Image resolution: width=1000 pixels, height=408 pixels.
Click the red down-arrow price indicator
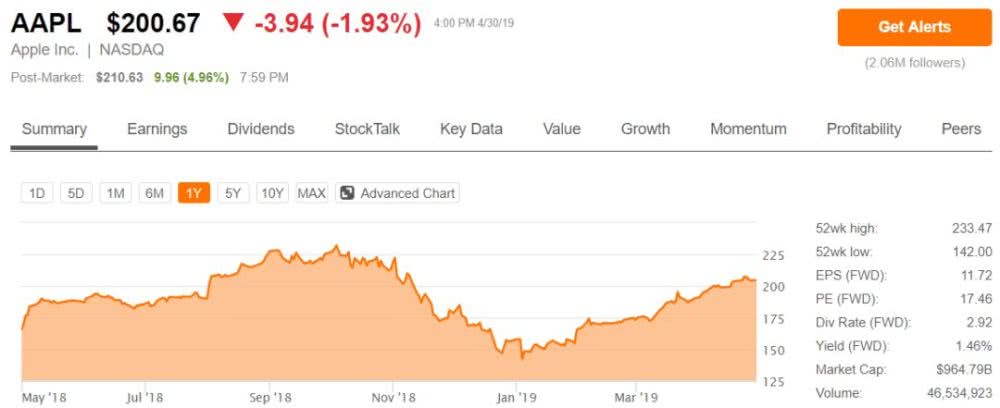tap(232, 23)
